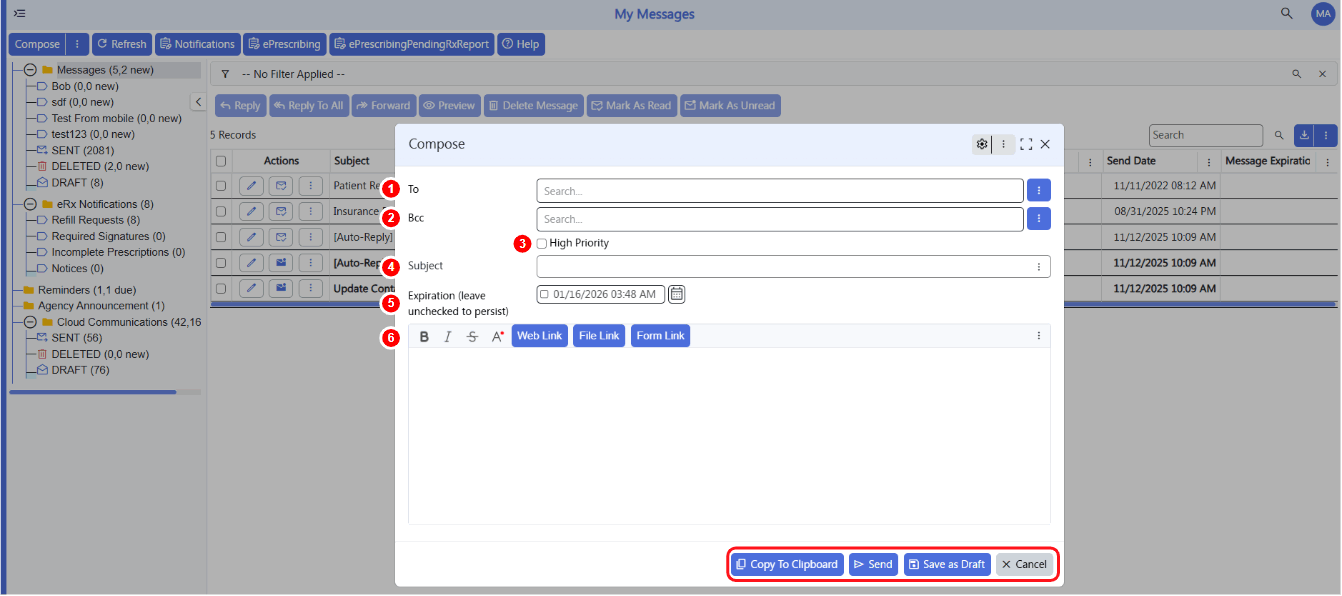
Task: Click the search icon in the filter bar
Action: (1297, 74)
